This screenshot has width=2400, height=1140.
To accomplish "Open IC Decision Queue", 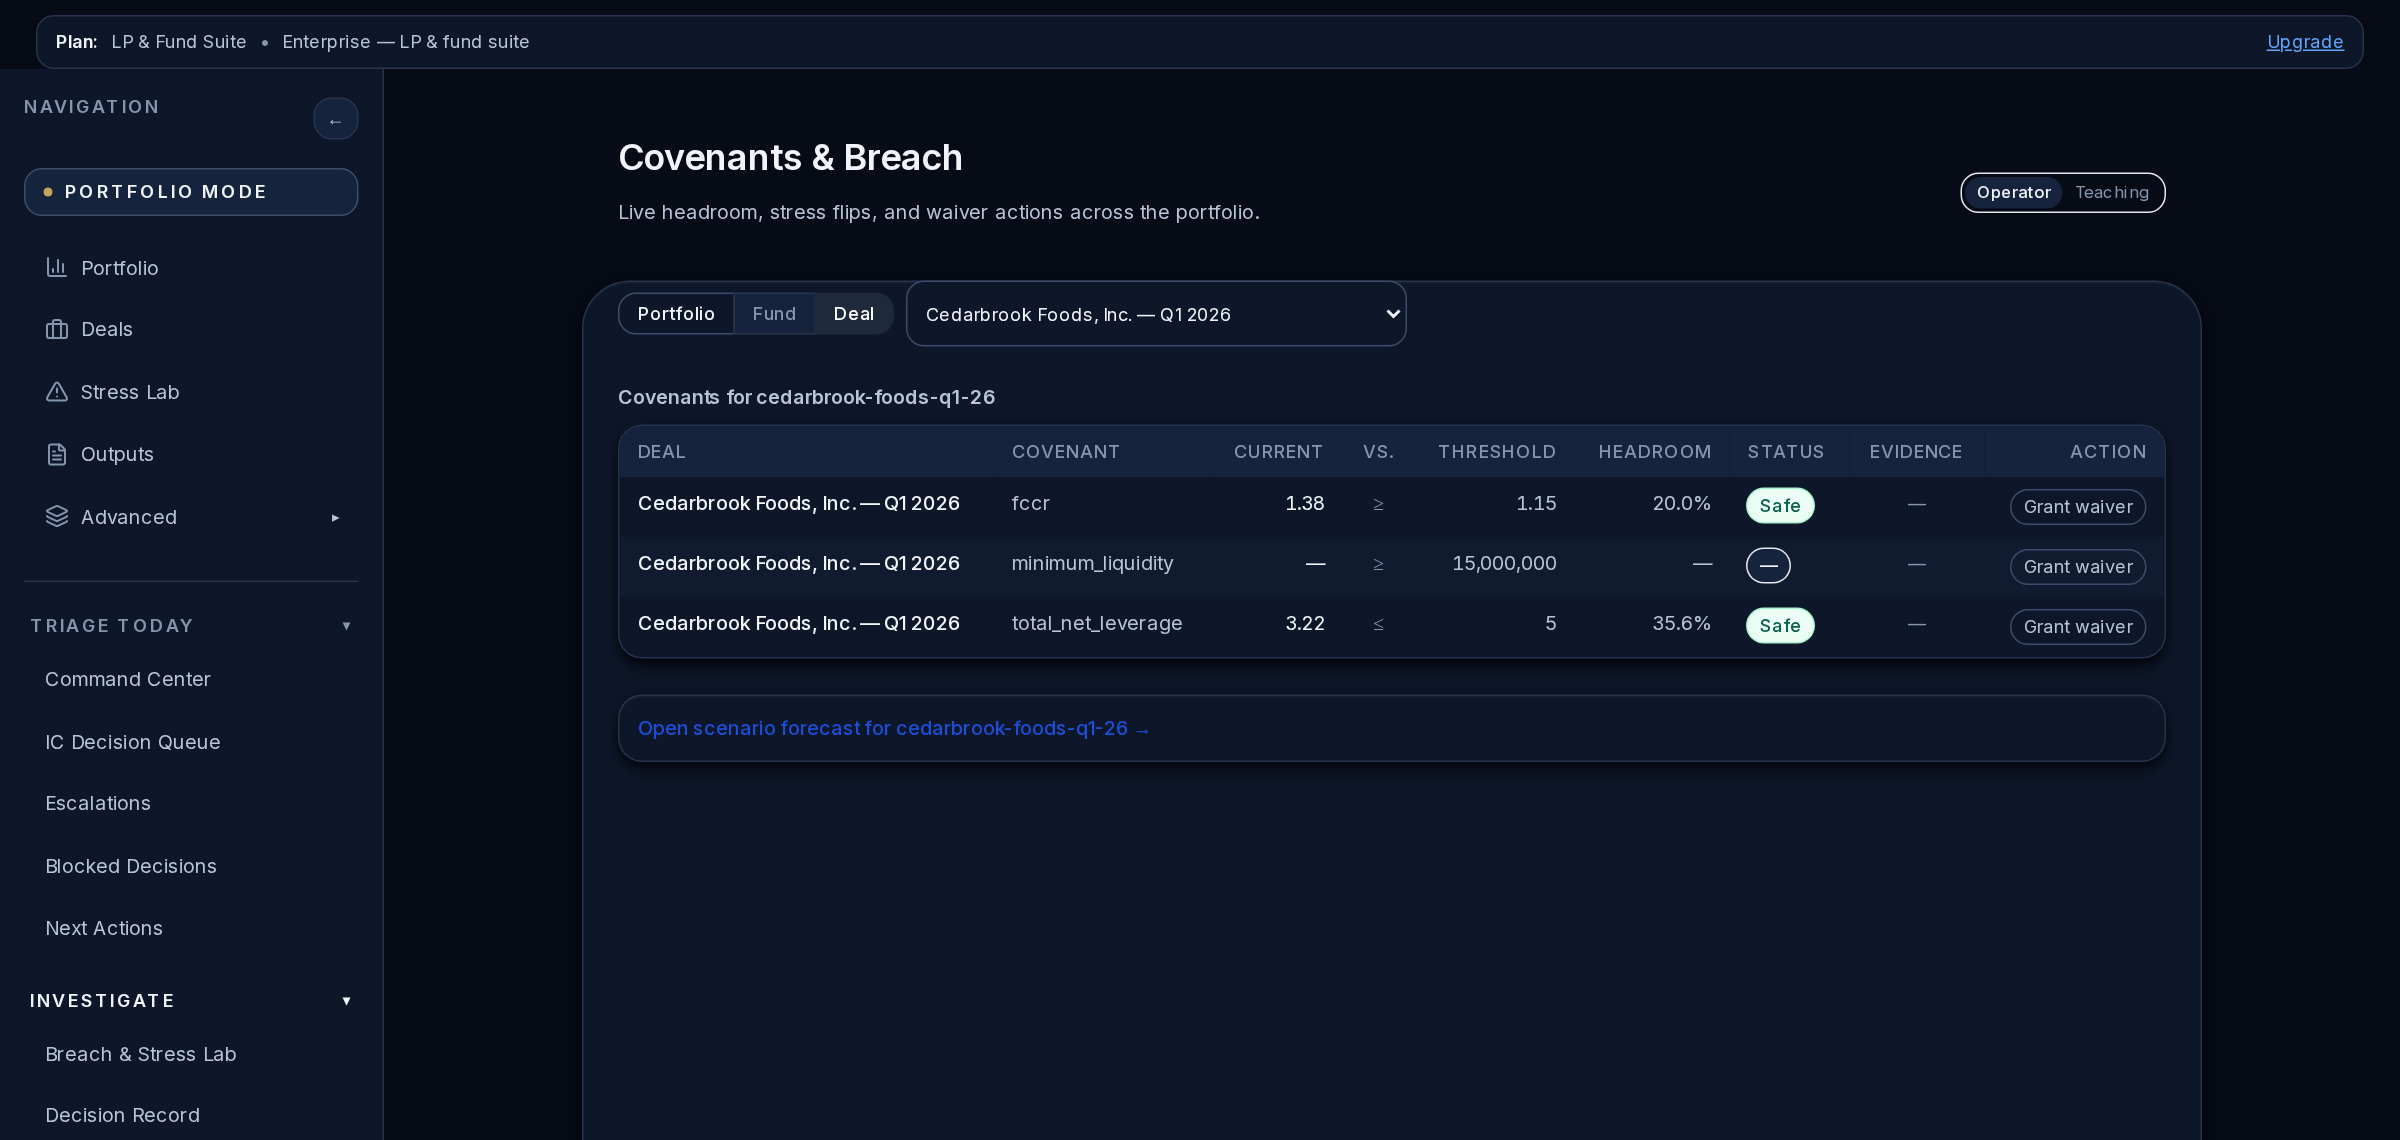I will [x=133, y=742].
